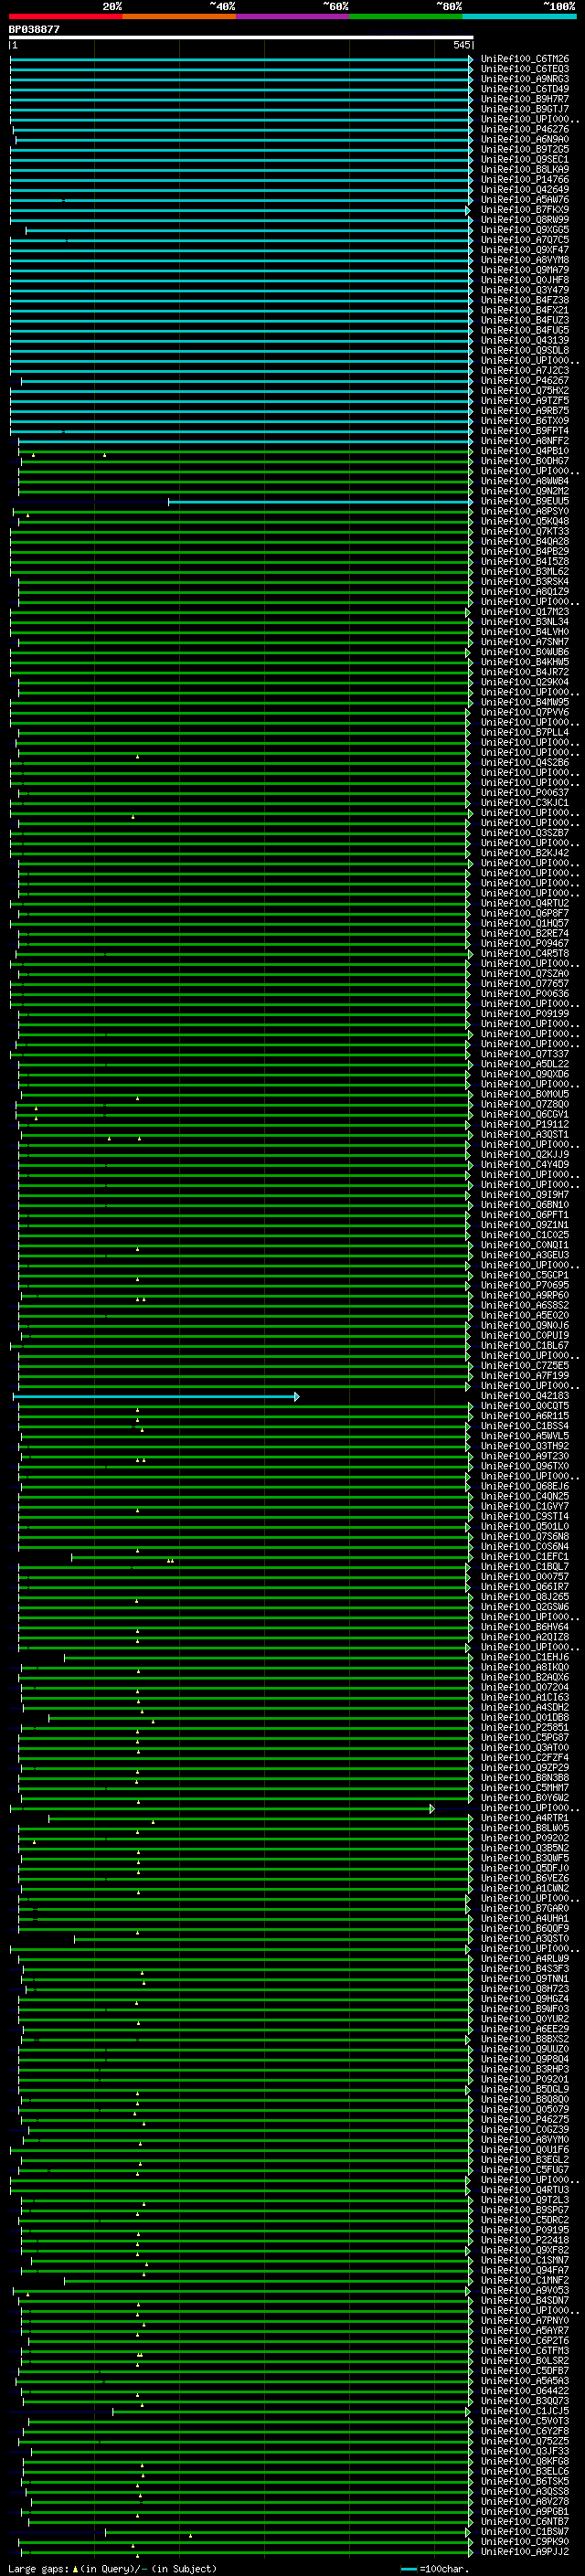Screen dimensions: 585x2576
Task: Select hit label UniRef100_Q4PB10
Action: click(525, 451)
